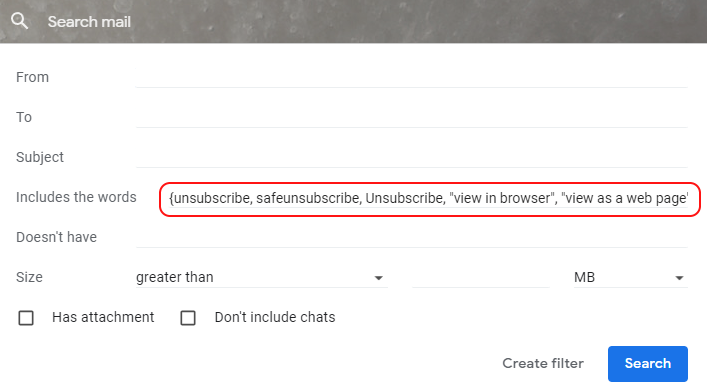
Task: Click the 'Has attachment' label text
Action: tap(103, 317)
